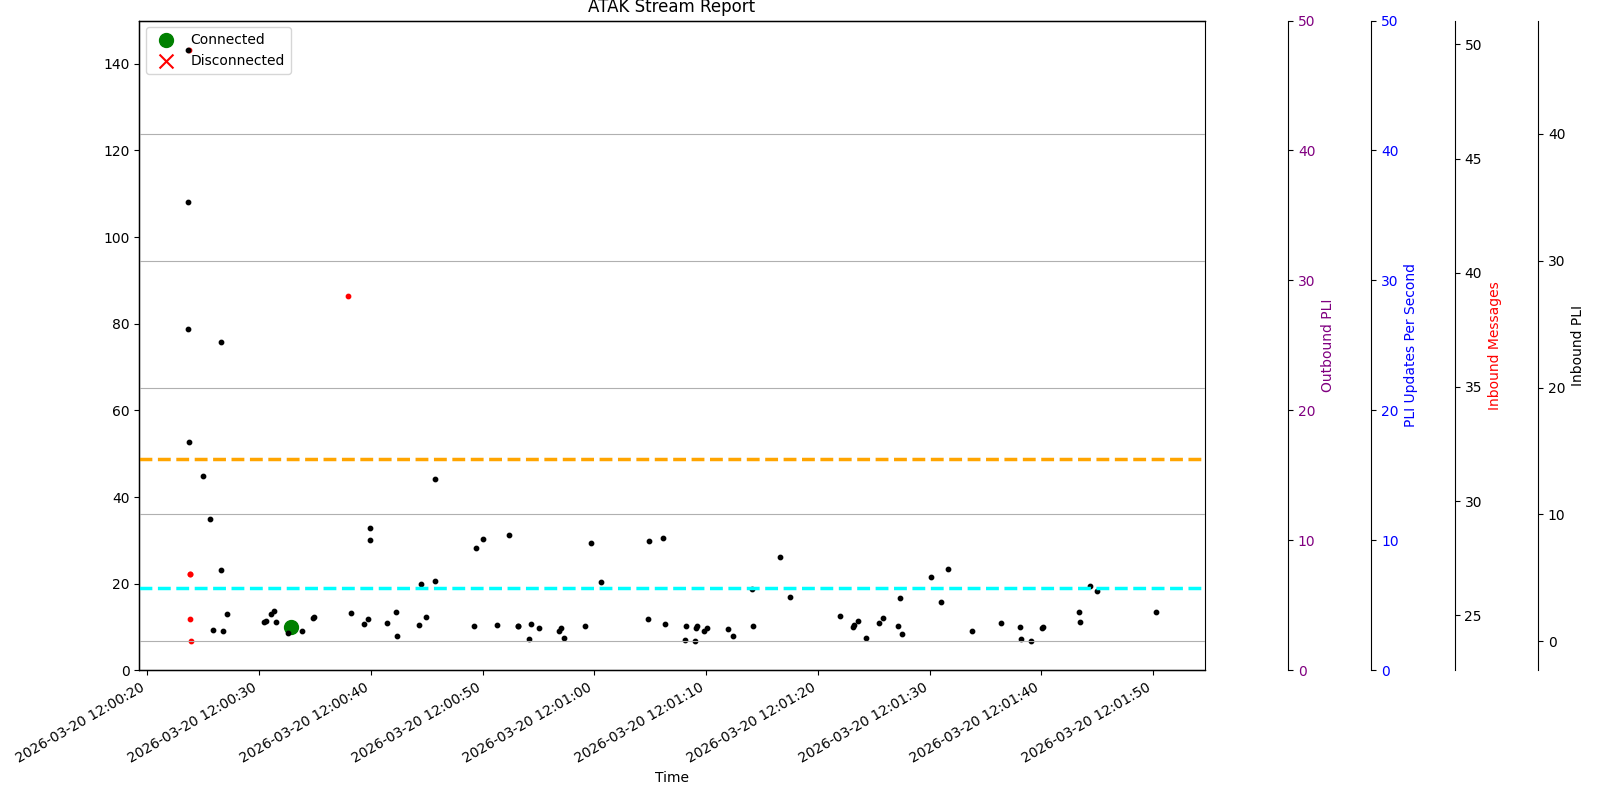Viewport: 1600px width, 800px height.
Task: Select the large green connected point in the plot
Action: point(291,627)
